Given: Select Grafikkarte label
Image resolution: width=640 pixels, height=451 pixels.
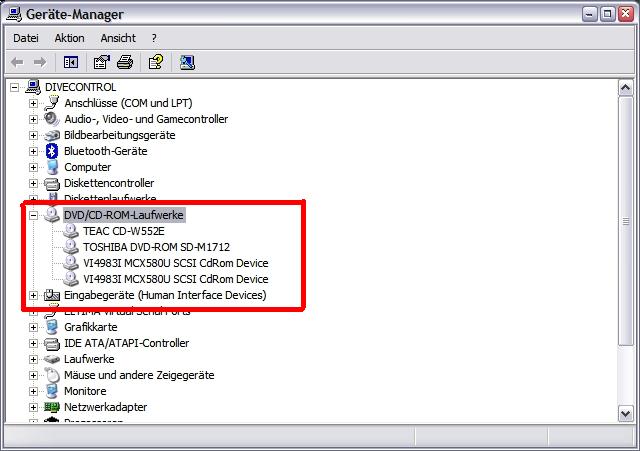Looking at the screenshot, I should click(x=91, y=327).
